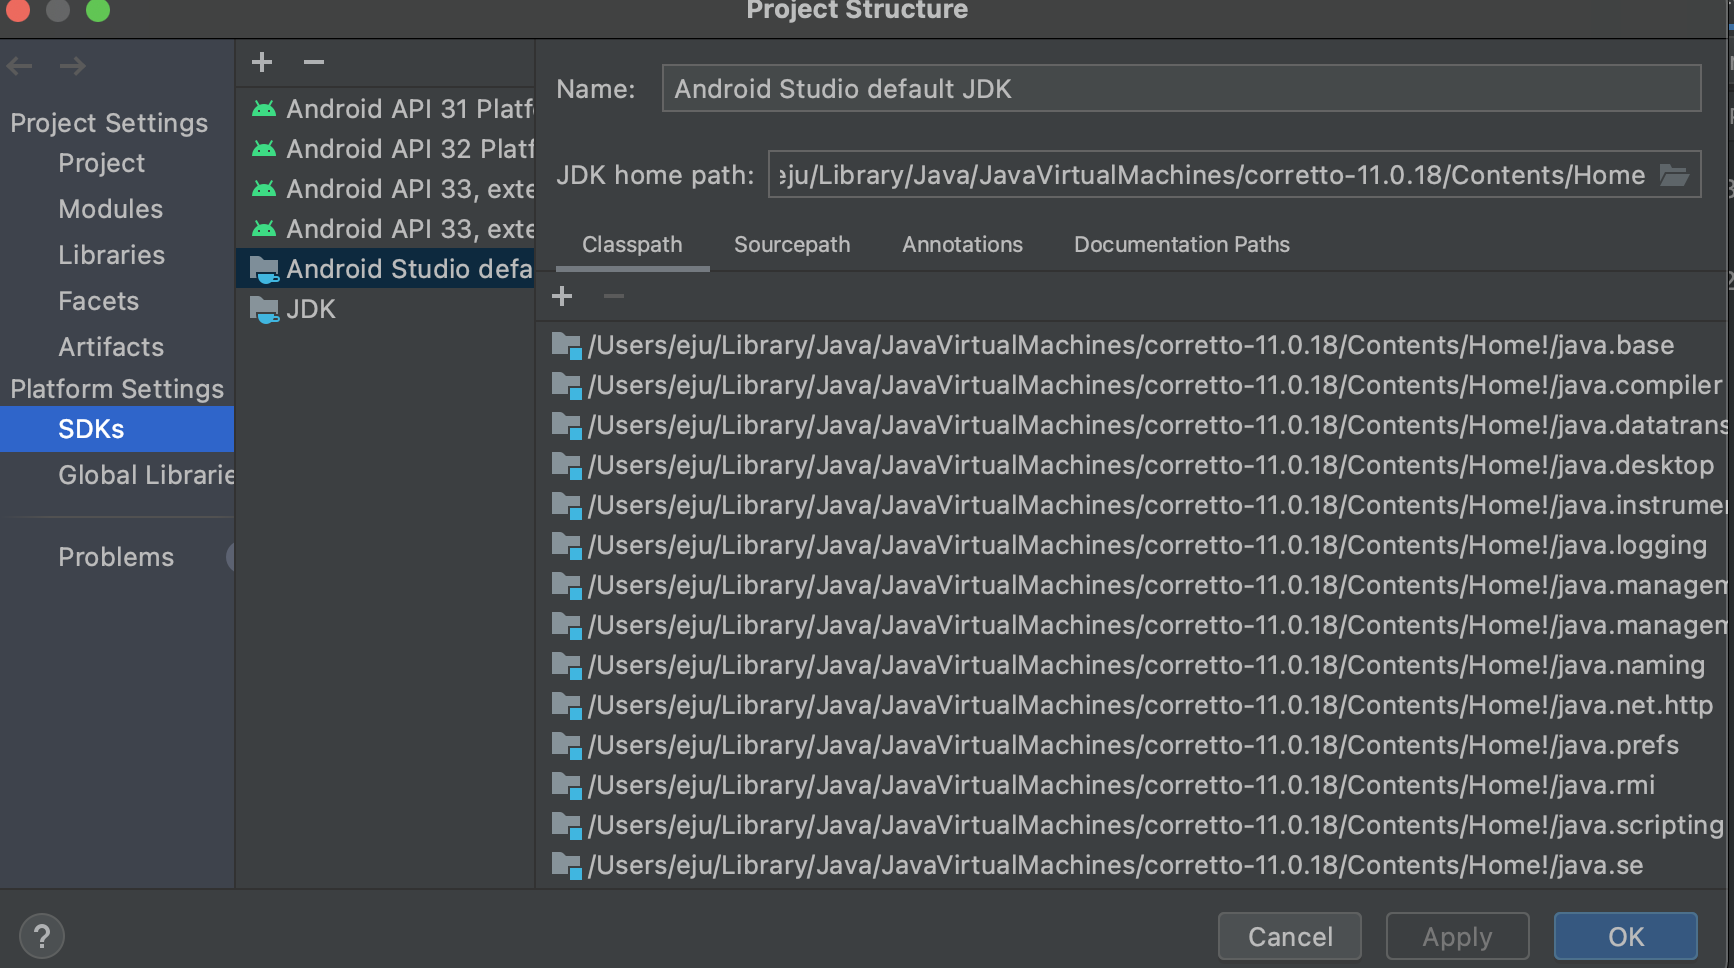
Task: Confirm with the OK button
Action: [1626, 937]
